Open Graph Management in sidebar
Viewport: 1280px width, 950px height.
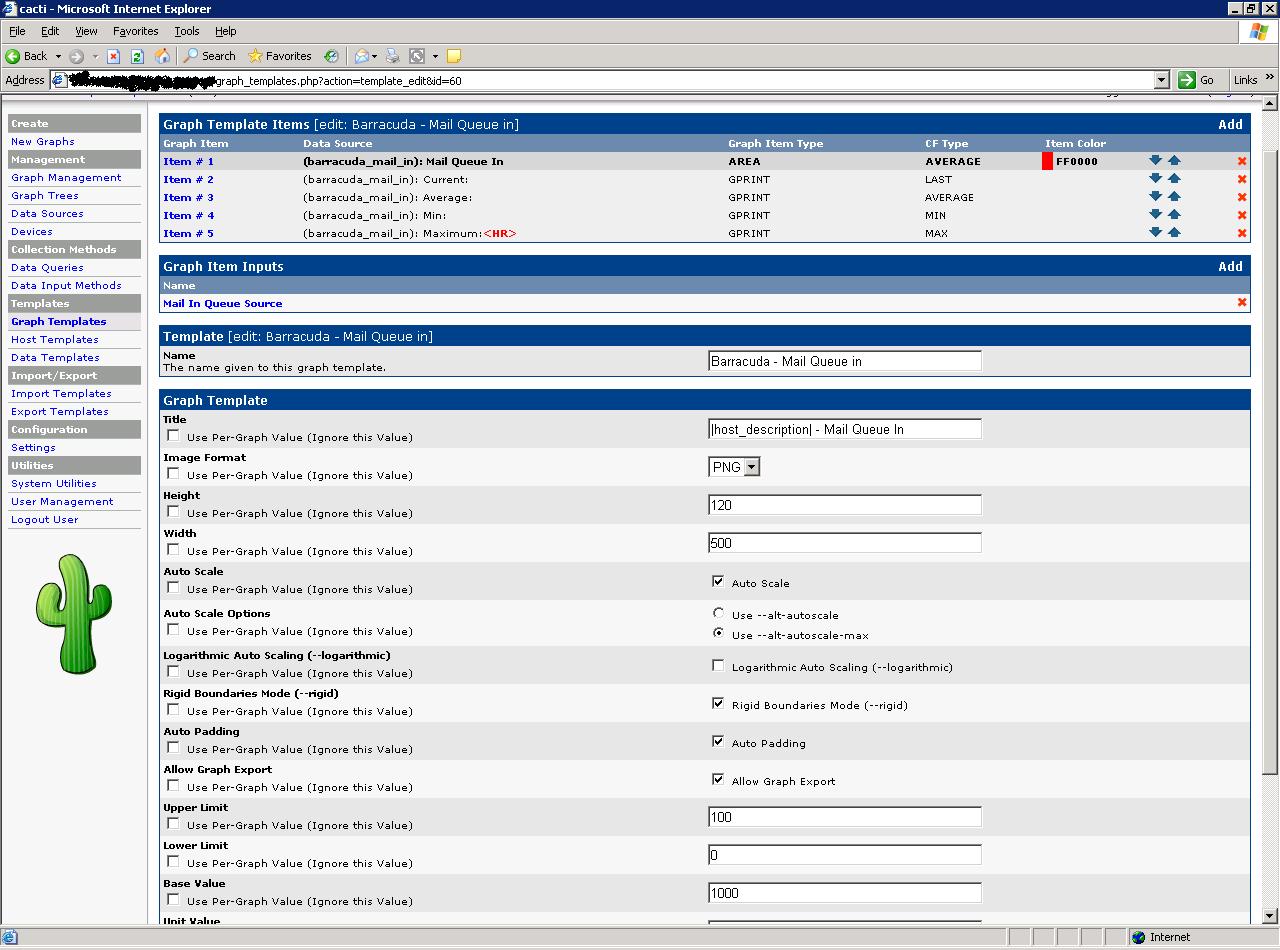[x=66, y=177]
